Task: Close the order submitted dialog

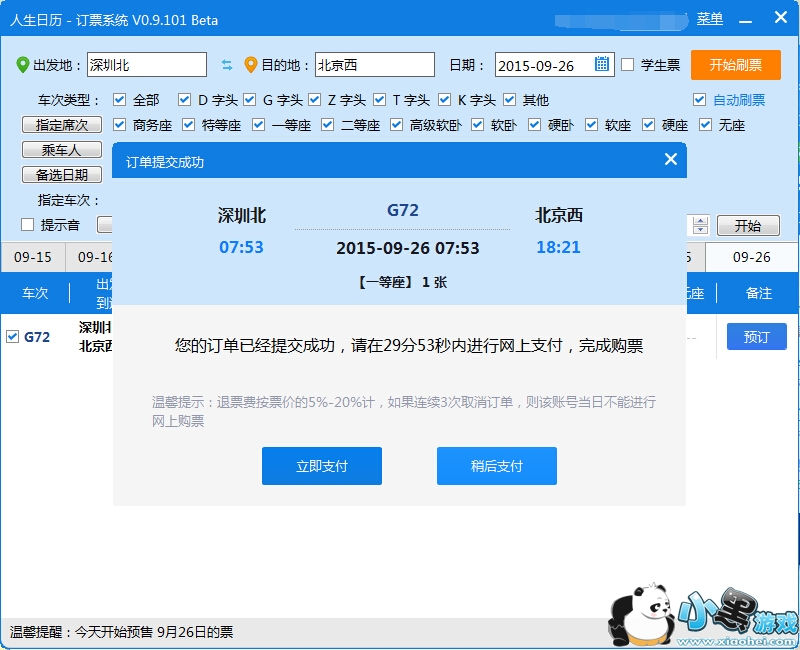Action: coord(671,160)
